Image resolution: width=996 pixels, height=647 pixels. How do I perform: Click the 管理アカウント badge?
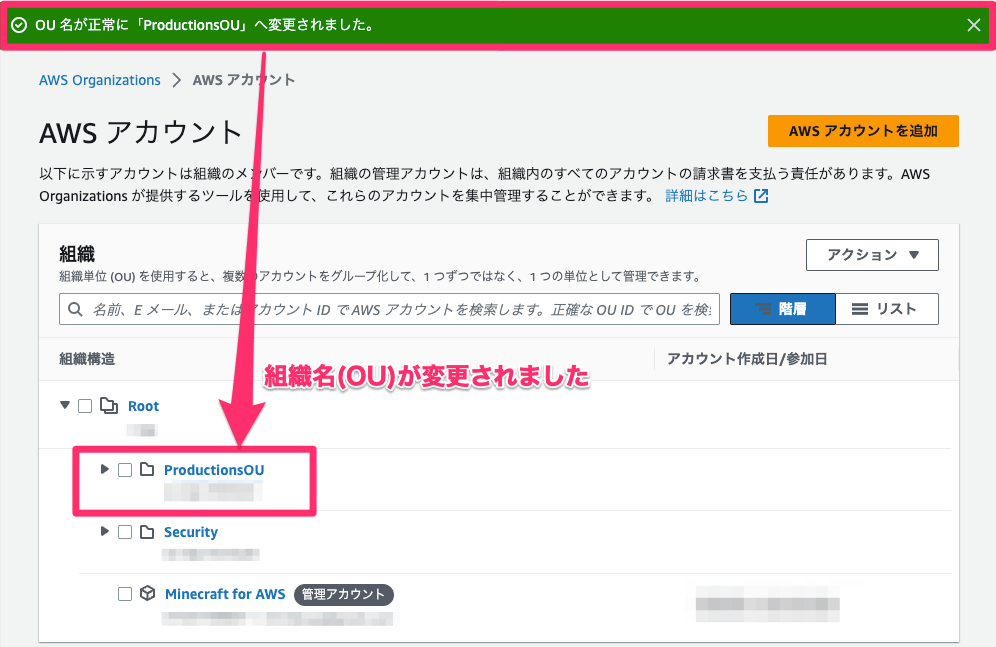pos(344,594)
